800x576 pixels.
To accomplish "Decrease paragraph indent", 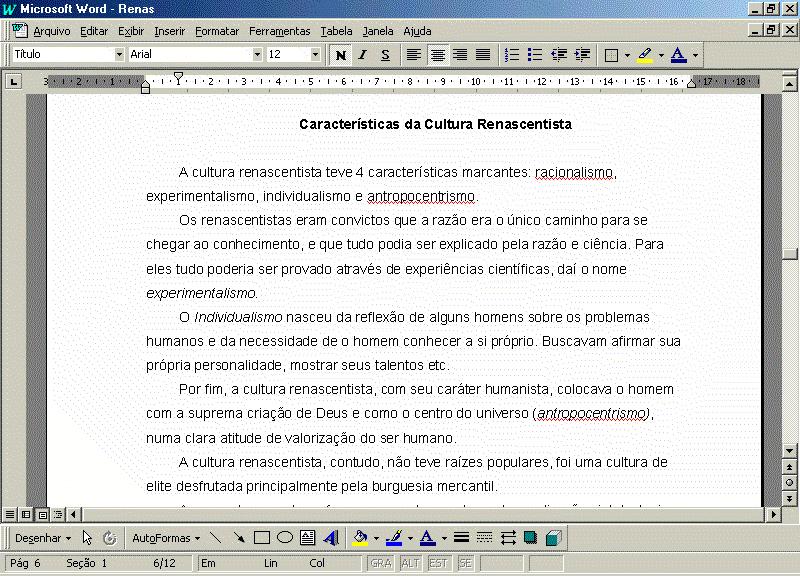I will click(559, 55).
